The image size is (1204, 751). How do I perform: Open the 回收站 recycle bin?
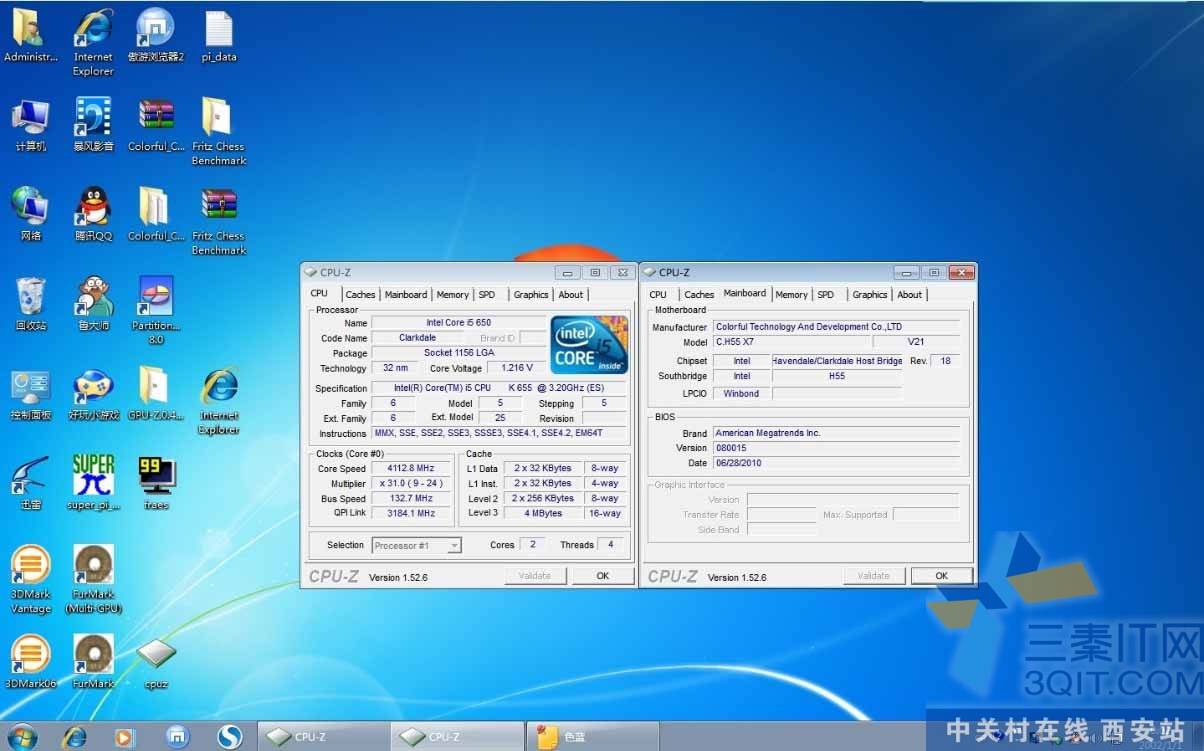(x=30, y=304)
